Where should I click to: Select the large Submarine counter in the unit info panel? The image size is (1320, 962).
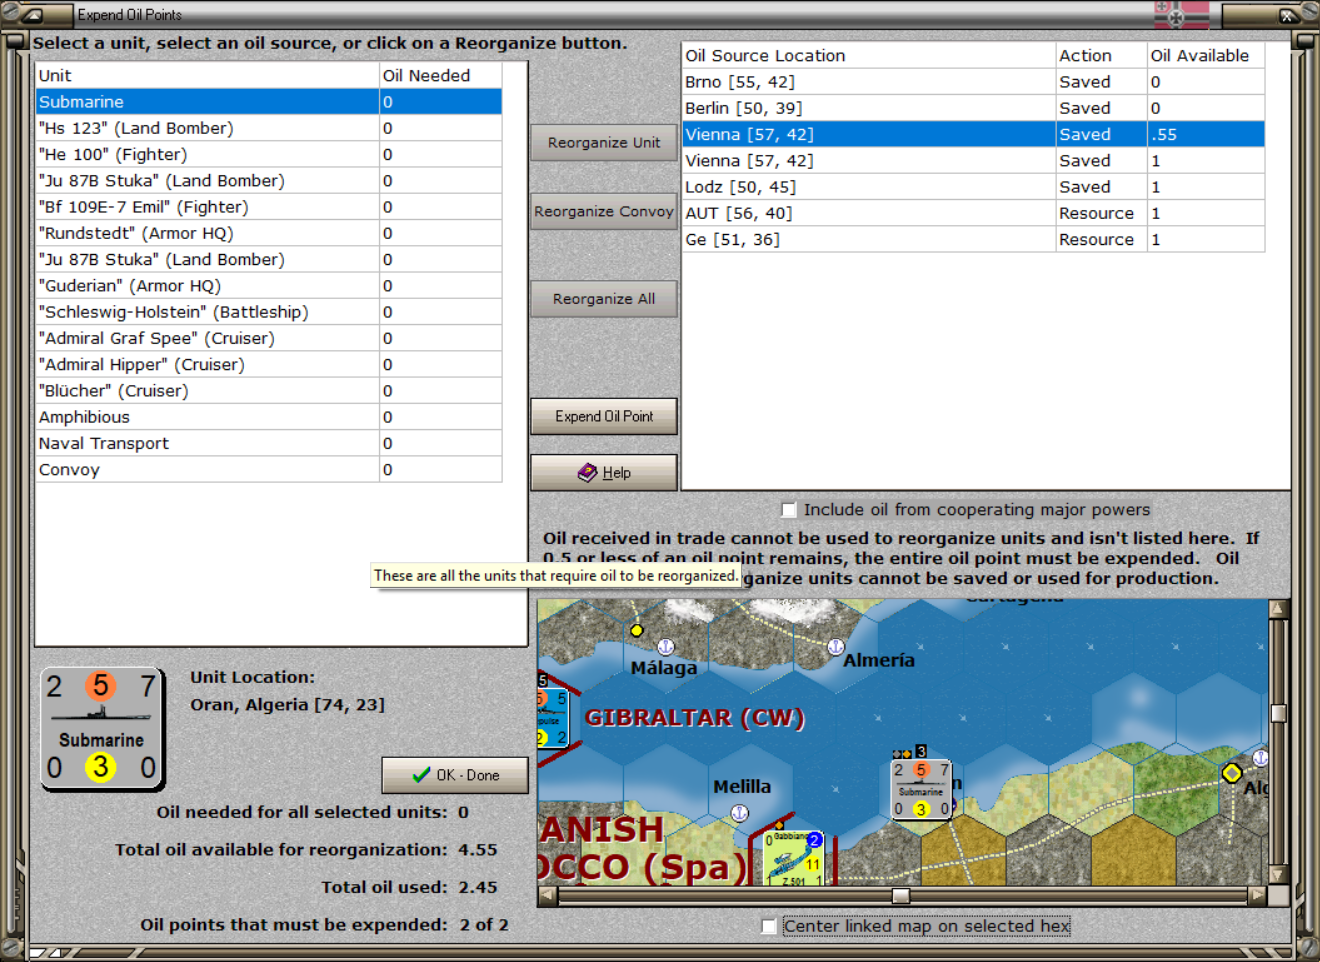(102, 728)
